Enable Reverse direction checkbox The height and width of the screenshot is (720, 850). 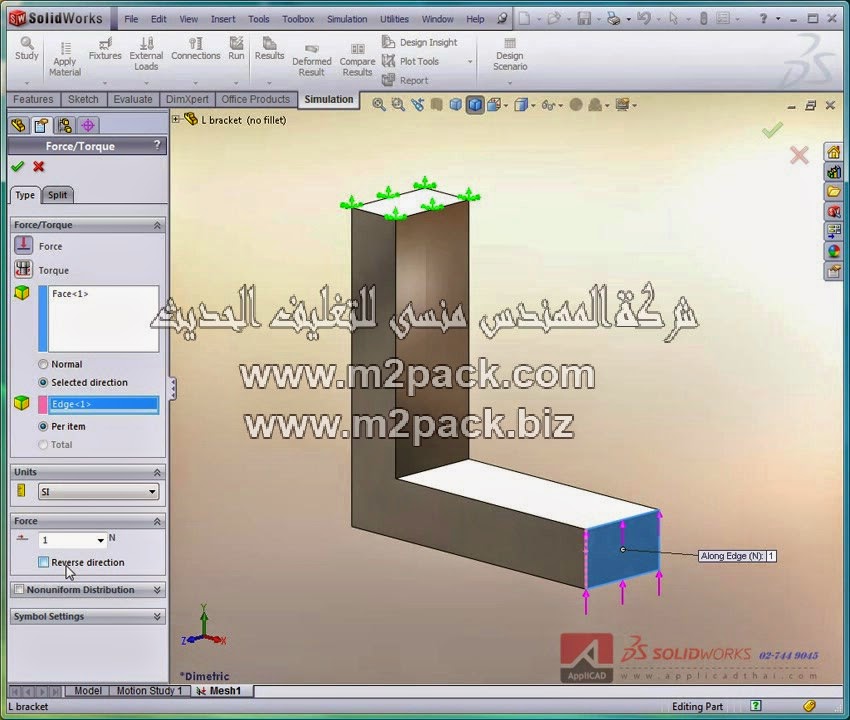43,562
